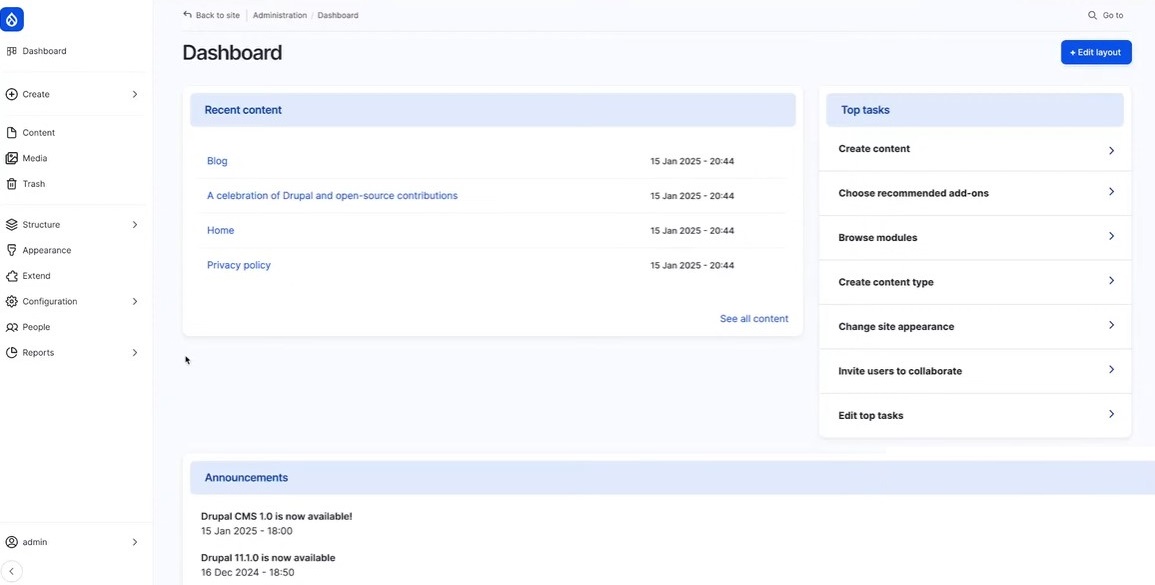
Task: Click the admin user avatar icon
Action: click(11, 542)
